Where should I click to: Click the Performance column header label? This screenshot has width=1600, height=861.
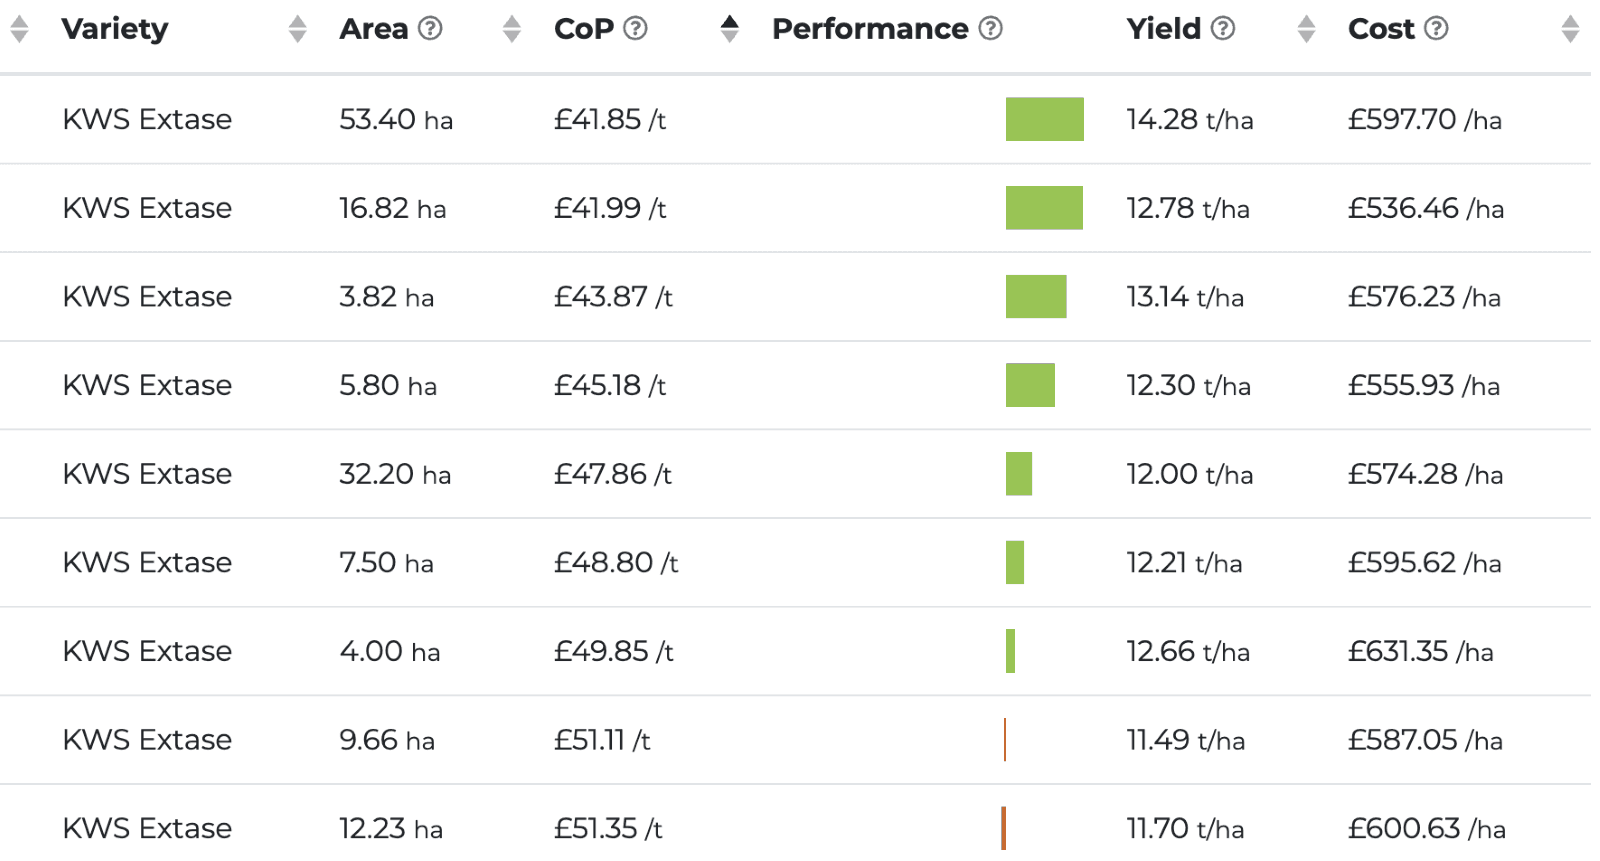tap(870, 29)
